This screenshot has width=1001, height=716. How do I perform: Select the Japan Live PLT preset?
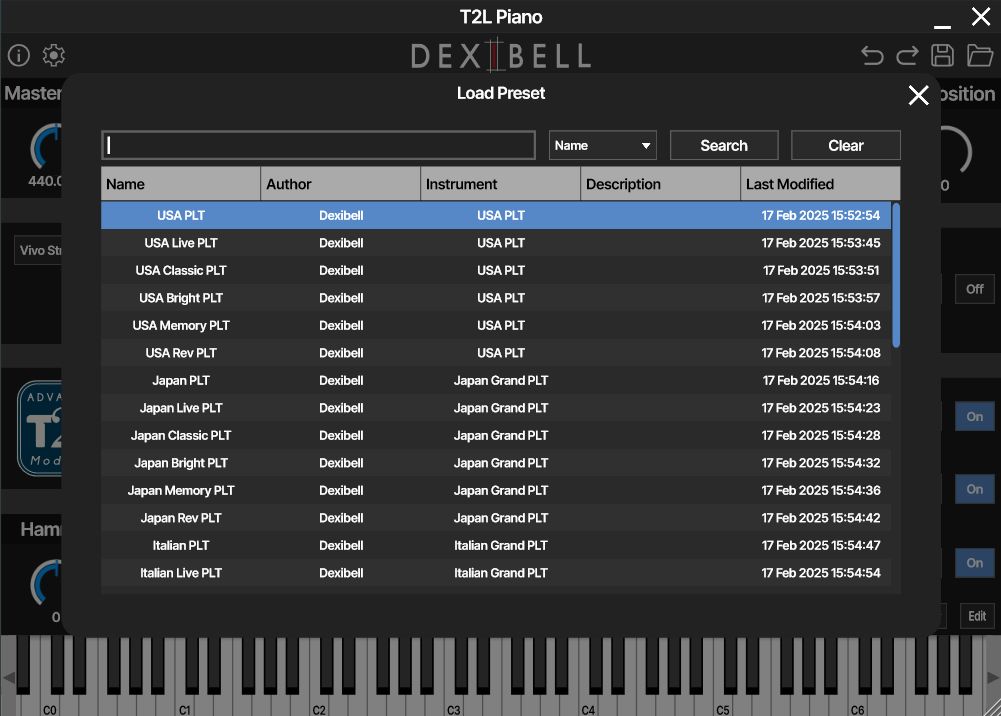click(496, 408)
